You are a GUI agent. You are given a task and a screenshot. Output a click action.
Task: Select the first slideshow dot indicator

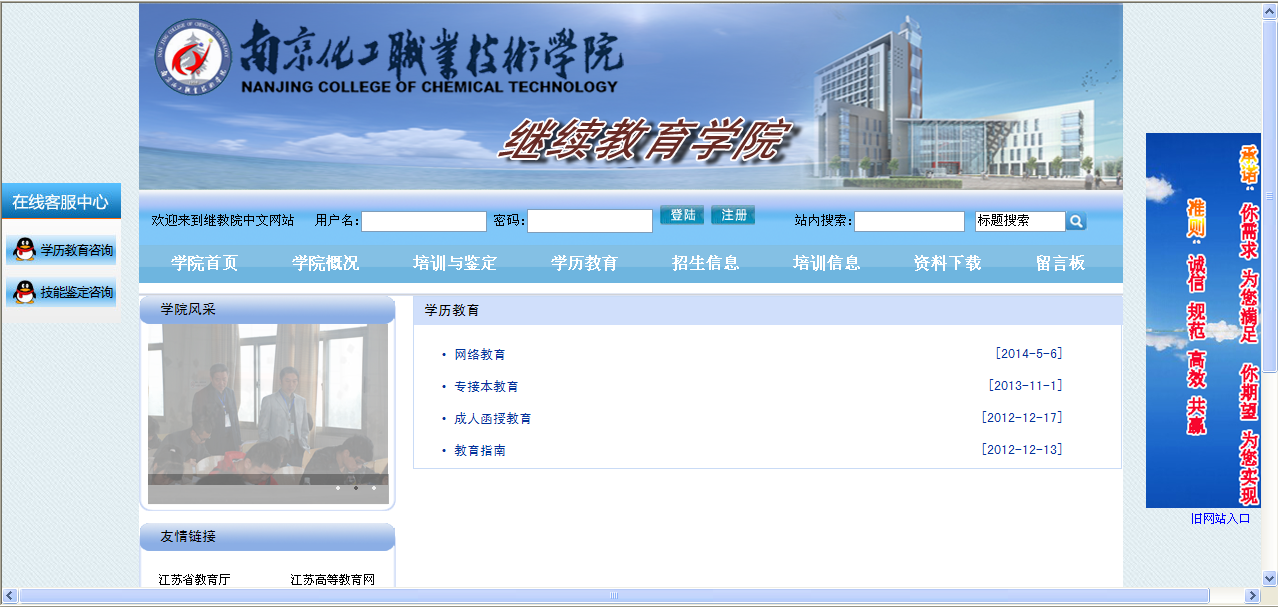tap(338, 488)
